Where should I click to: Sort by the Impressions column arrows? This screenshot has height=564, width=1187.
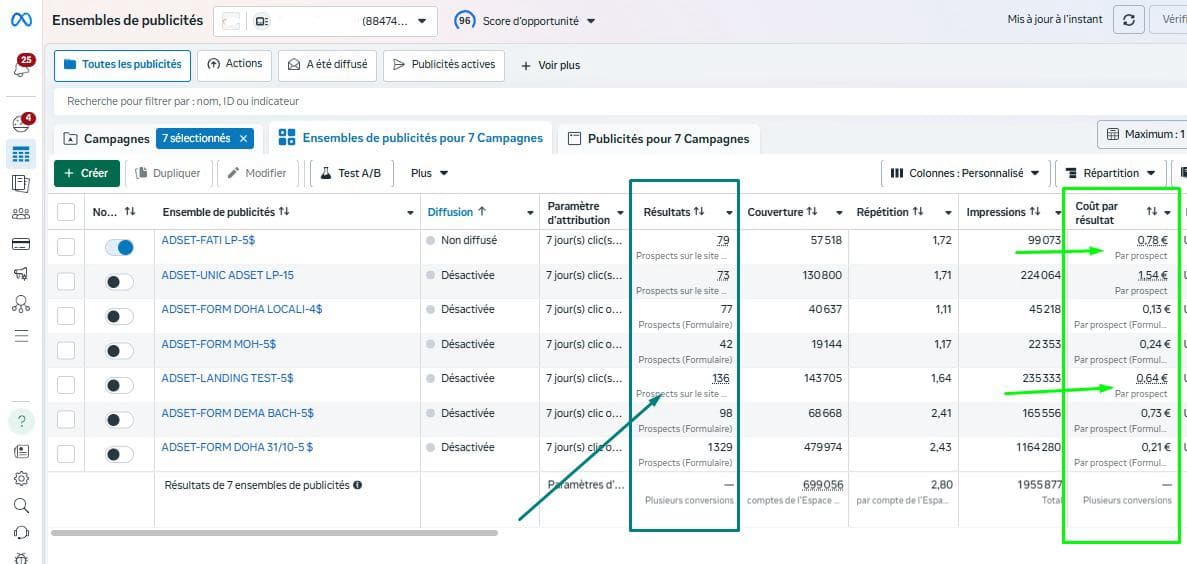pyautogui.click(x=1035, y=212)
